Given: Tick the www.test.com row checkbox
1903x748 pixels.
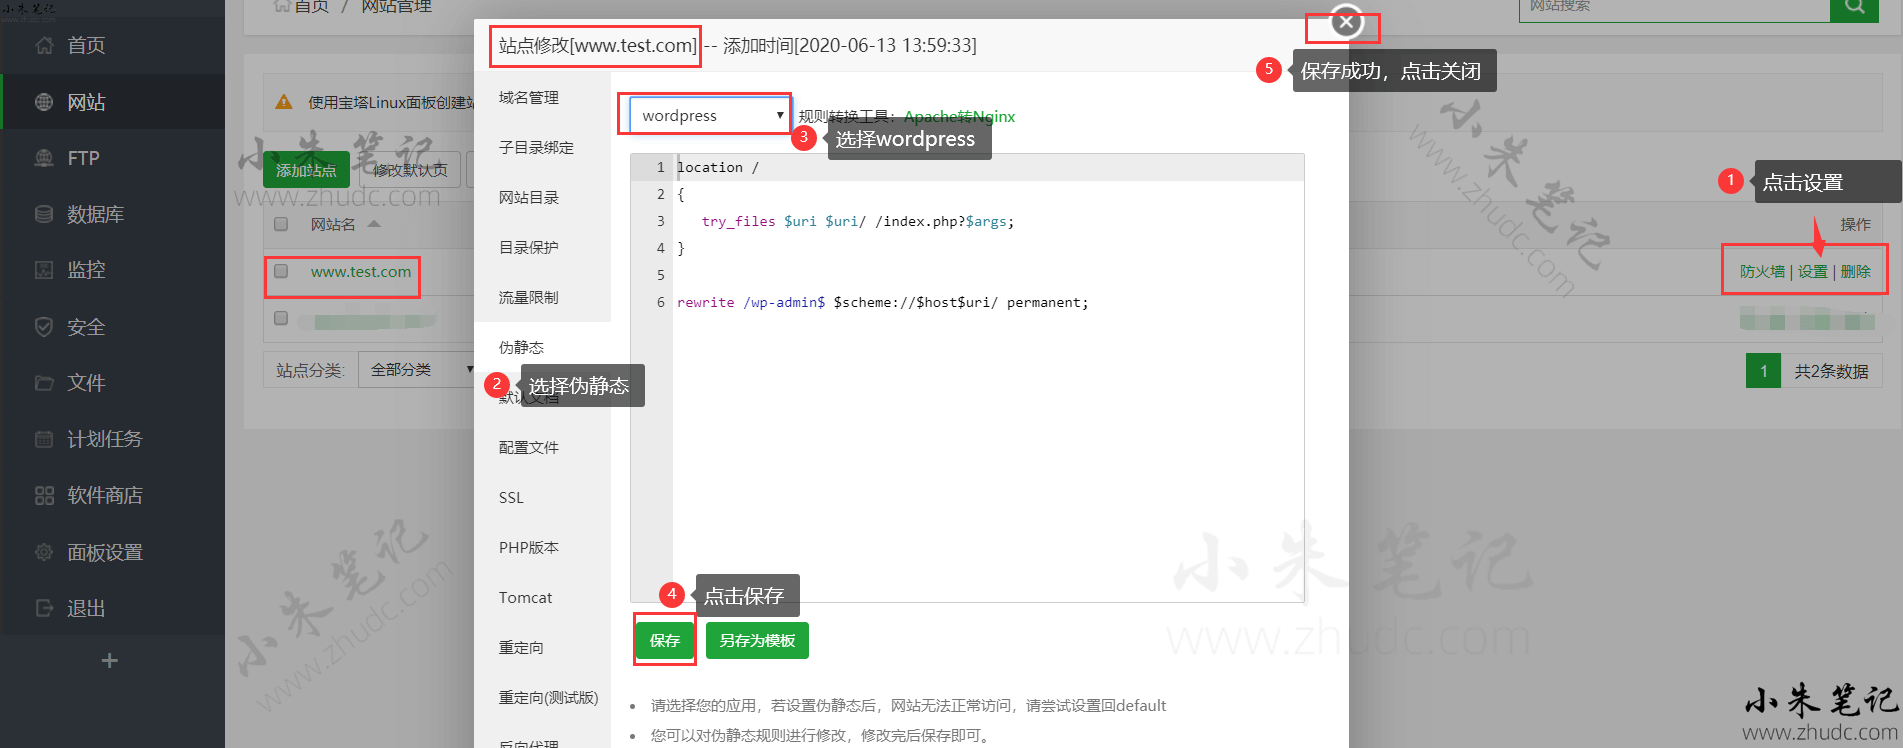Looking at the screenshot, I should coord(281,271).
